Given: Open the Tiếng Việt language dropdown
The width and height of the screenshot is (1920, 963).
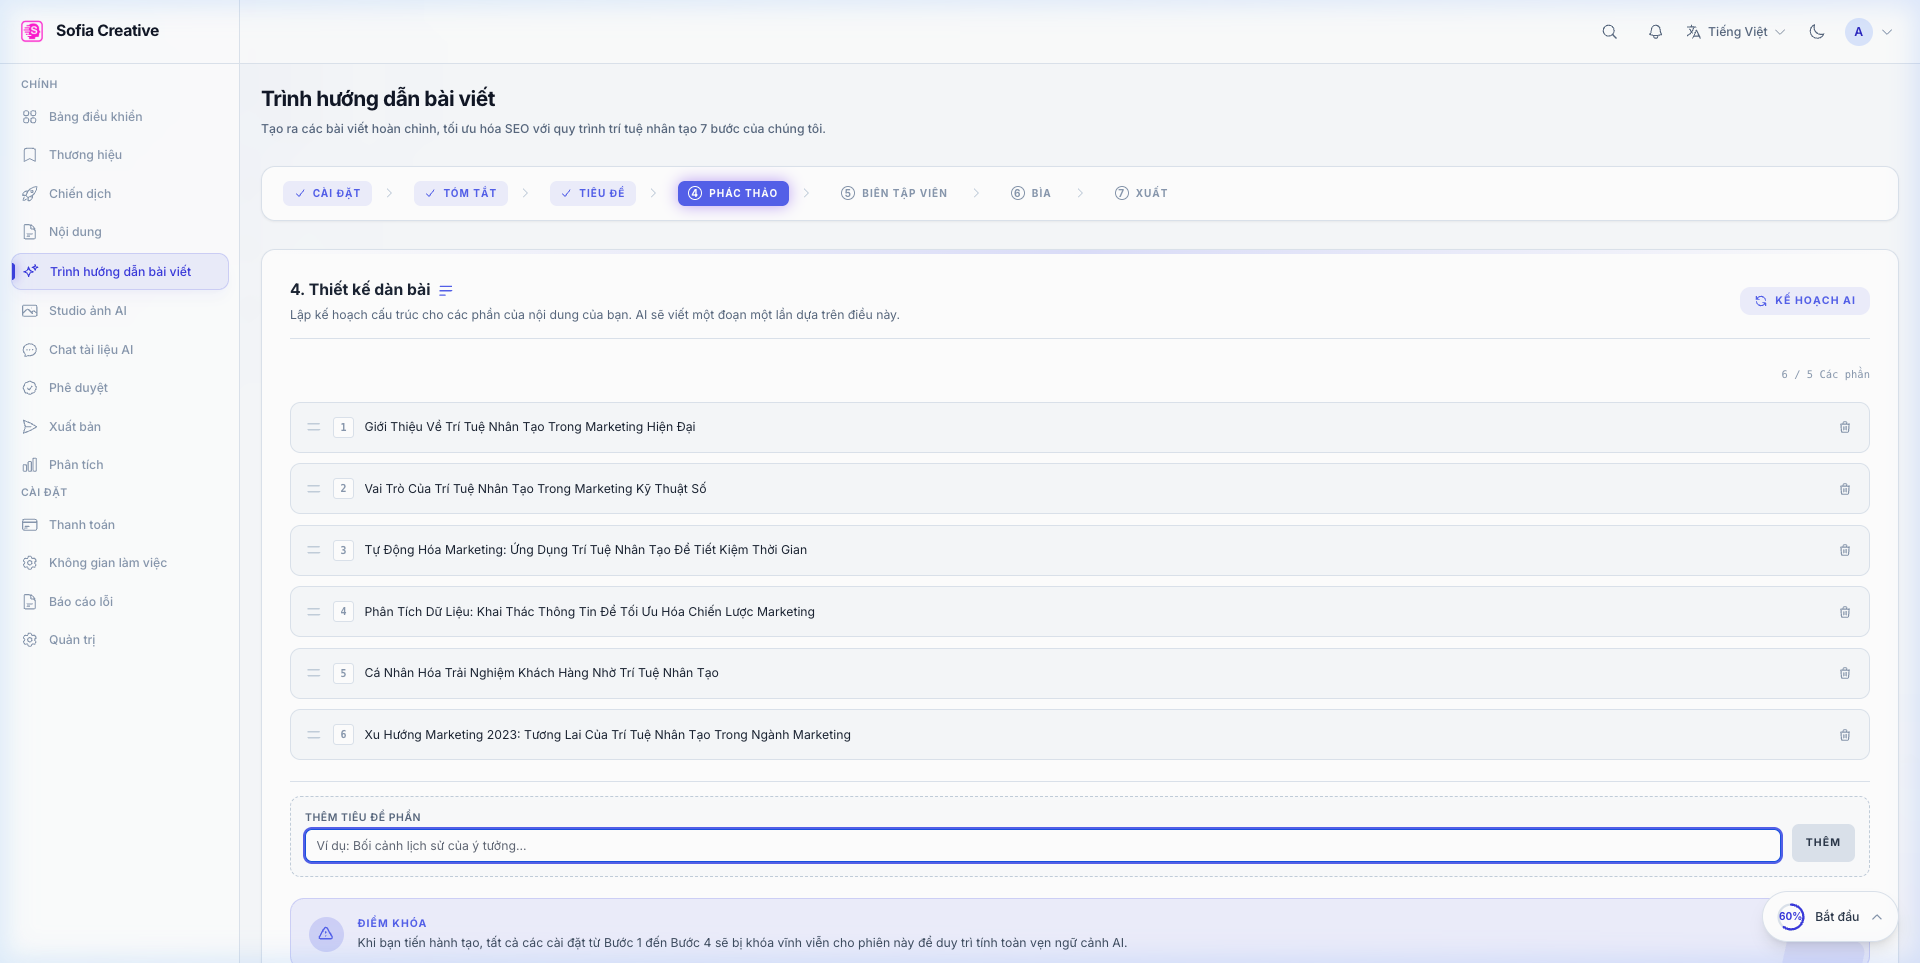Looking at the screenshot, I should (1735, 32).
